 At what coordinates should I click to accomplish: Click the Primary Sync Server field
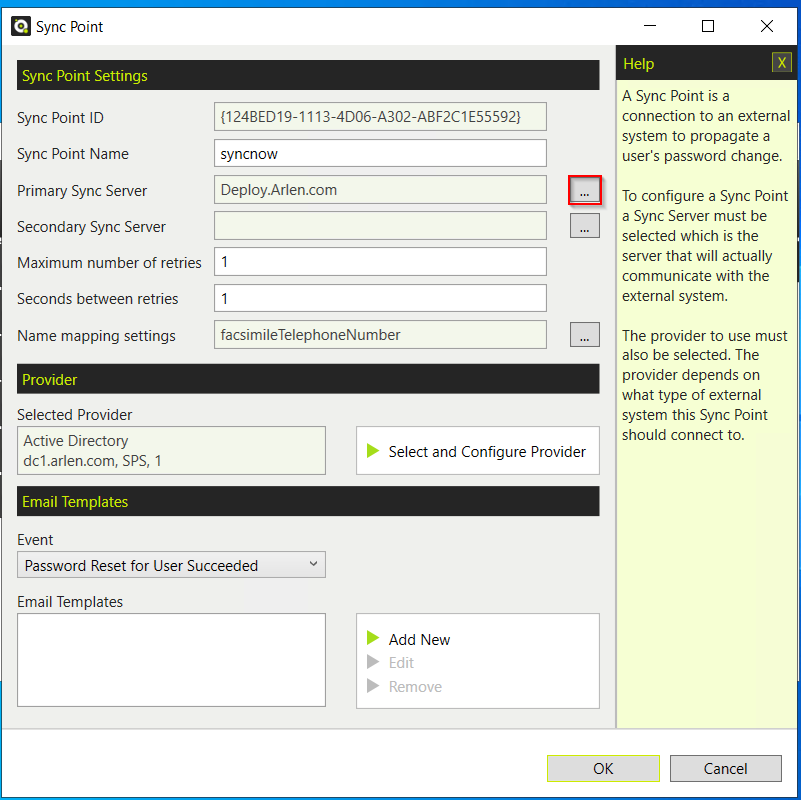(380, 190)
